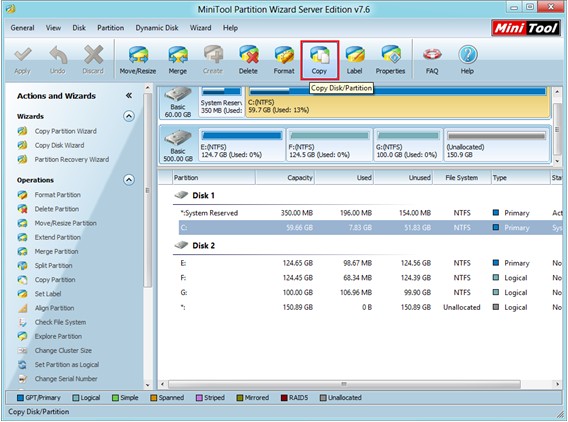Click the Help question mark icon

467,60
